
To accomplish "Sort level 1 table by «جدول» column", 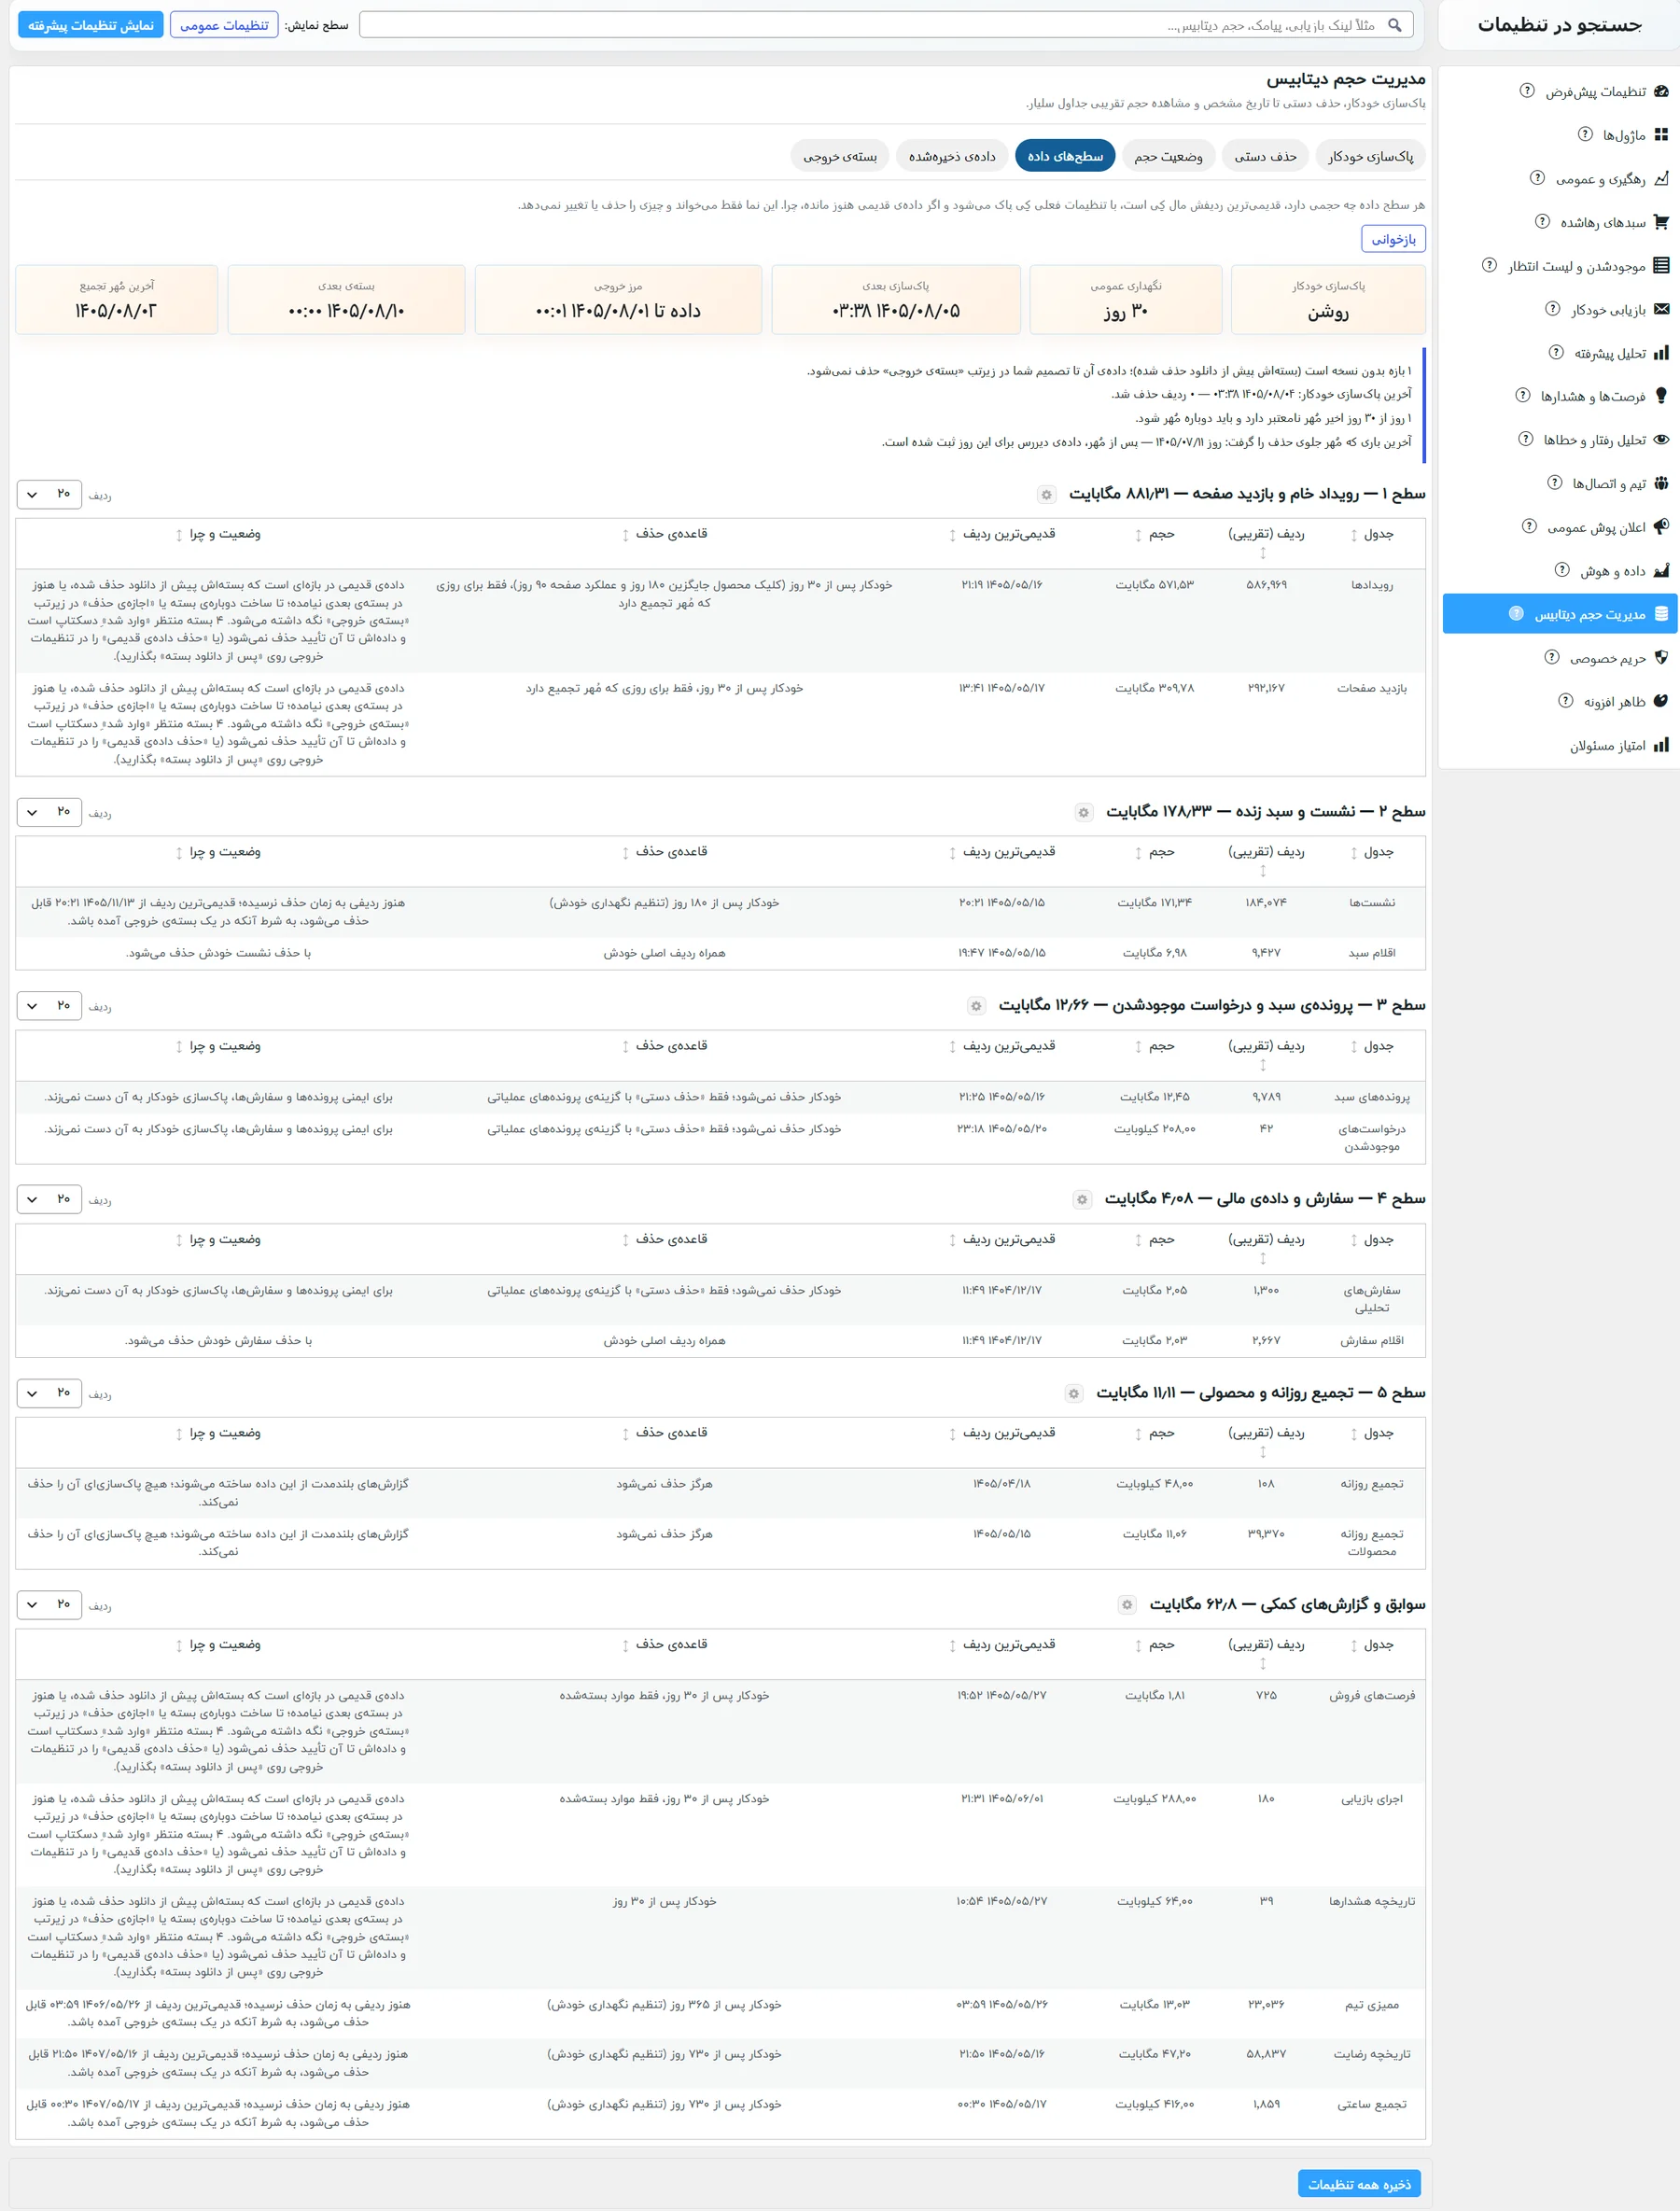I will click(x=1371, y=535).
